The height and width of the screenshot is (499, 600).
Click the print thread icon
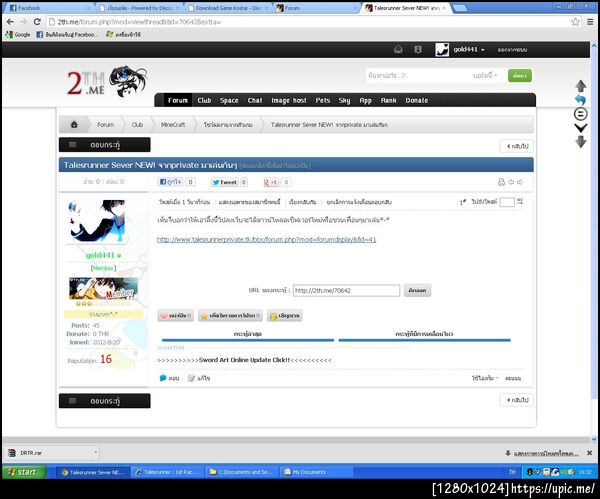point(501,182)
